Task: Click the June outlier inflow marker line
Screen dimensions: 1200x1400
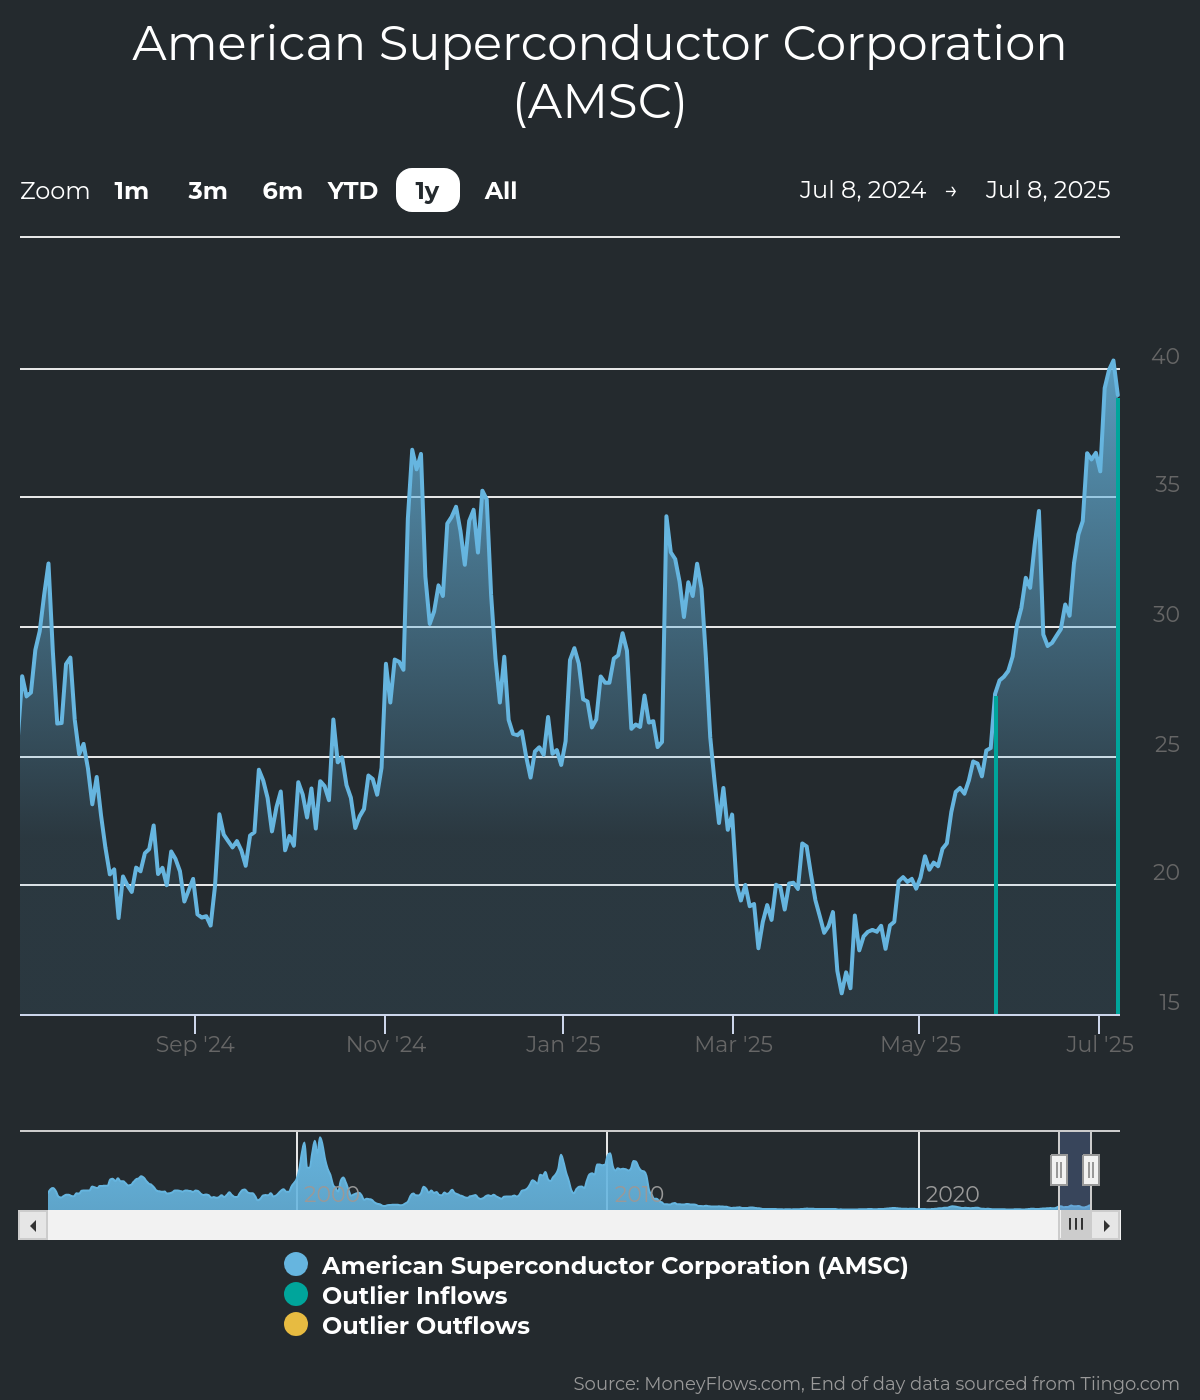Action: [x=996, y=855]
